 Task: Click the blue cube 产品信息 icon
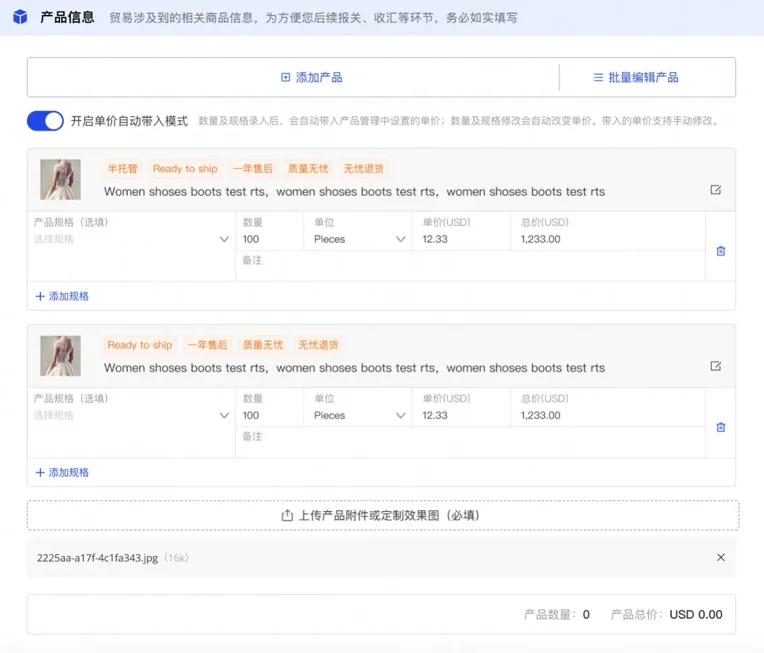(x=20, y=18)
